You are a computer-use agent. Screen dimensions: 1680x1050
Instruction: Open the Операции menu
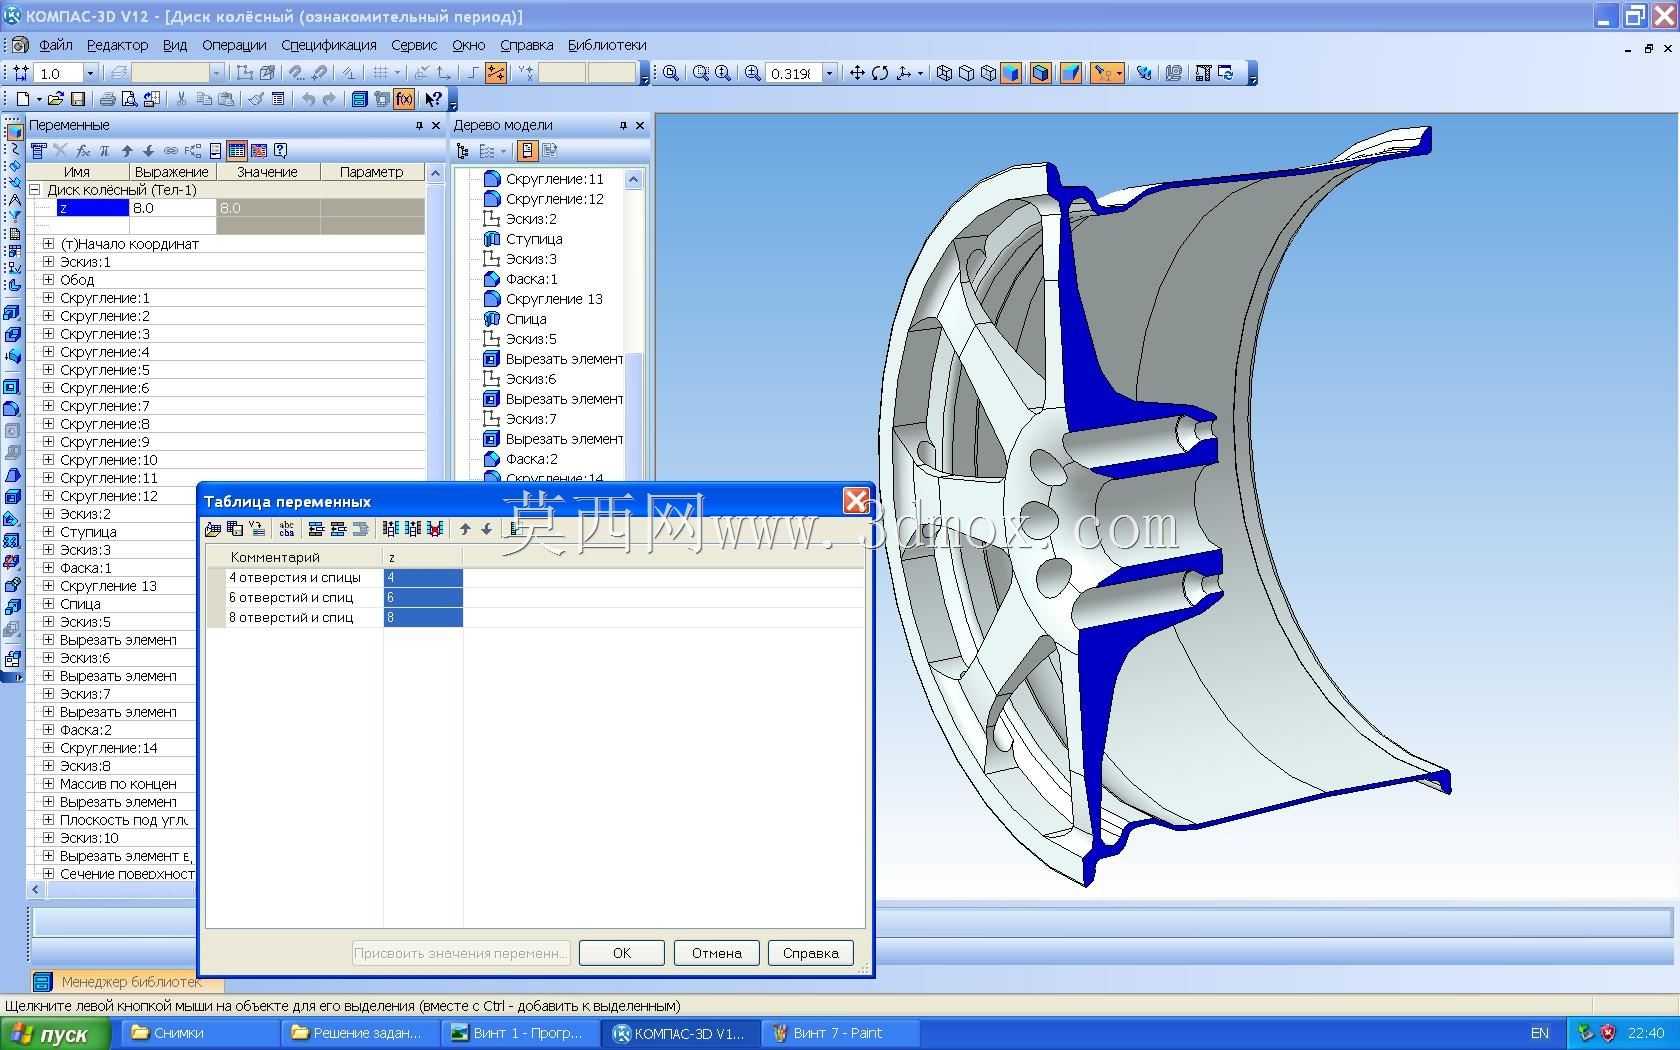click(x=234, y=45)
